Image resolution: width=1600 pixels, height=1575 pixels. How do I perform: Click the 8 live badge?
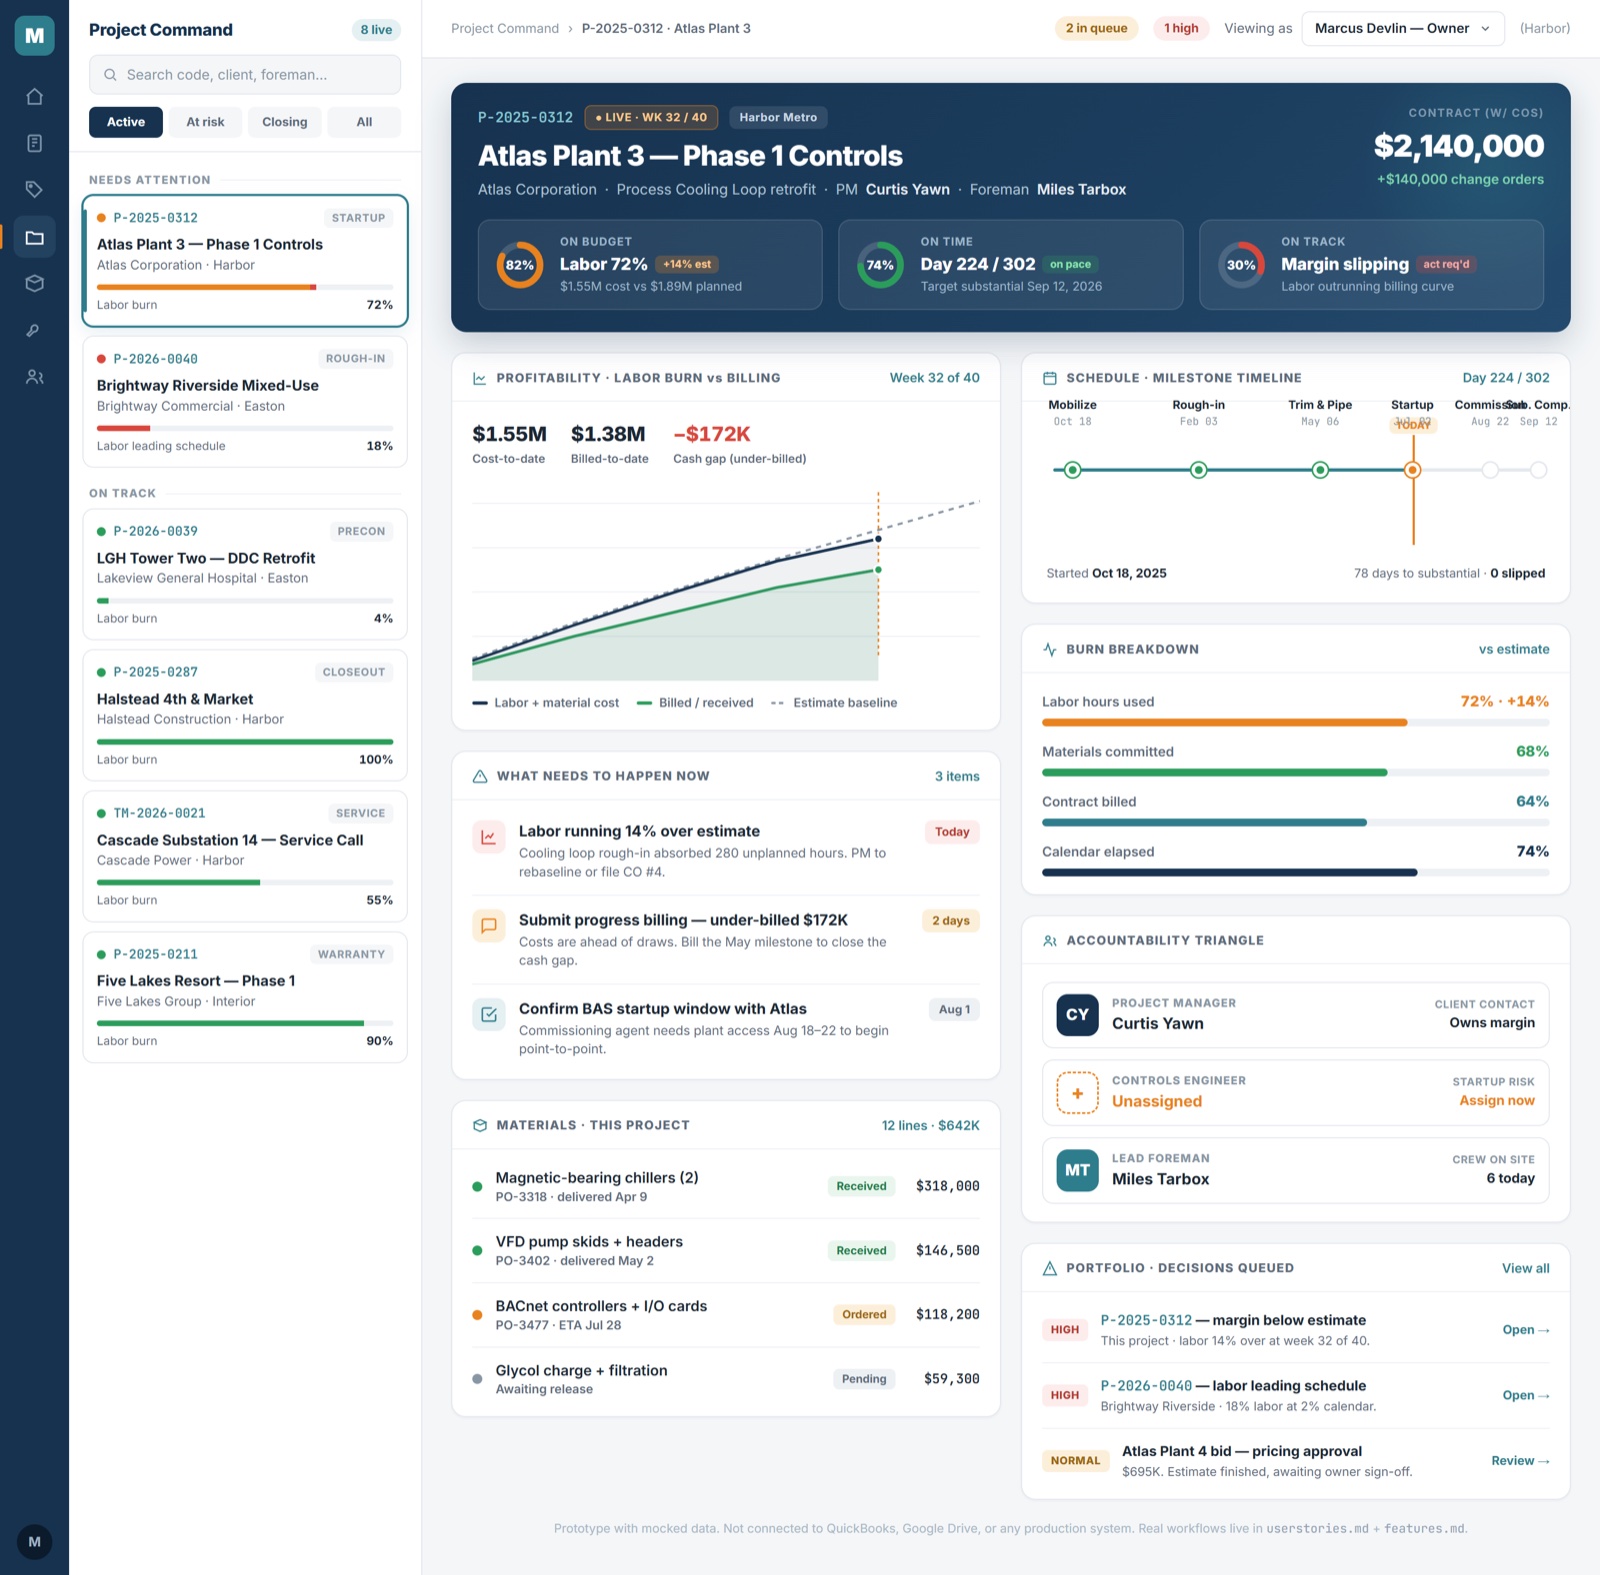[376, 30]
